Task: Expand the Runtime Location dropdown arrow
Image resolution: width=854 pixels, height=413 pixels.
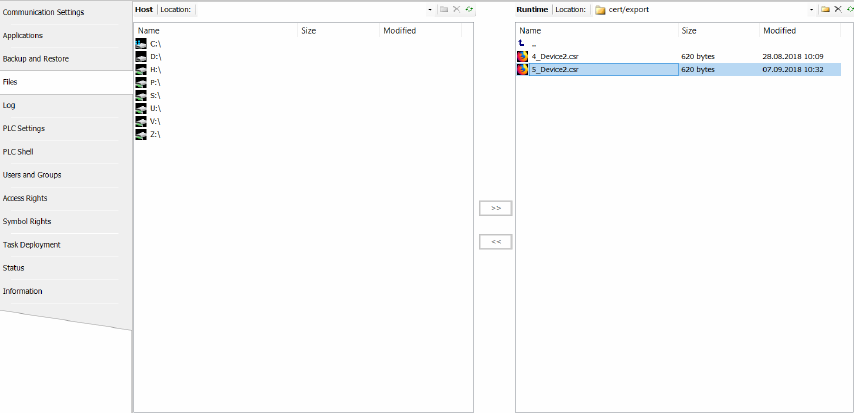Action: tap(811, 9)
